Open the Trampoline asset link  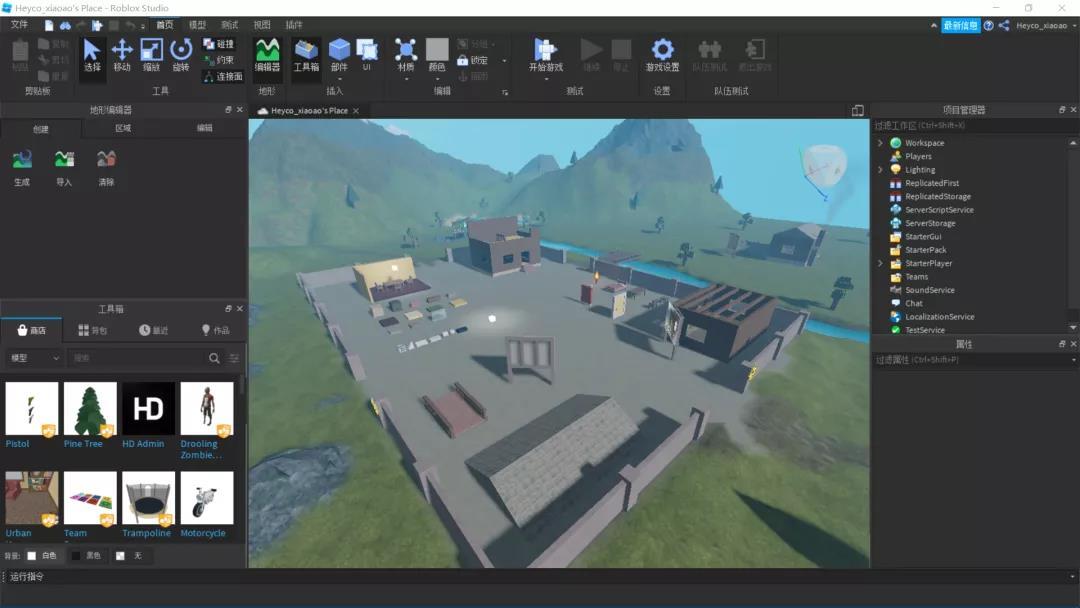147,533
